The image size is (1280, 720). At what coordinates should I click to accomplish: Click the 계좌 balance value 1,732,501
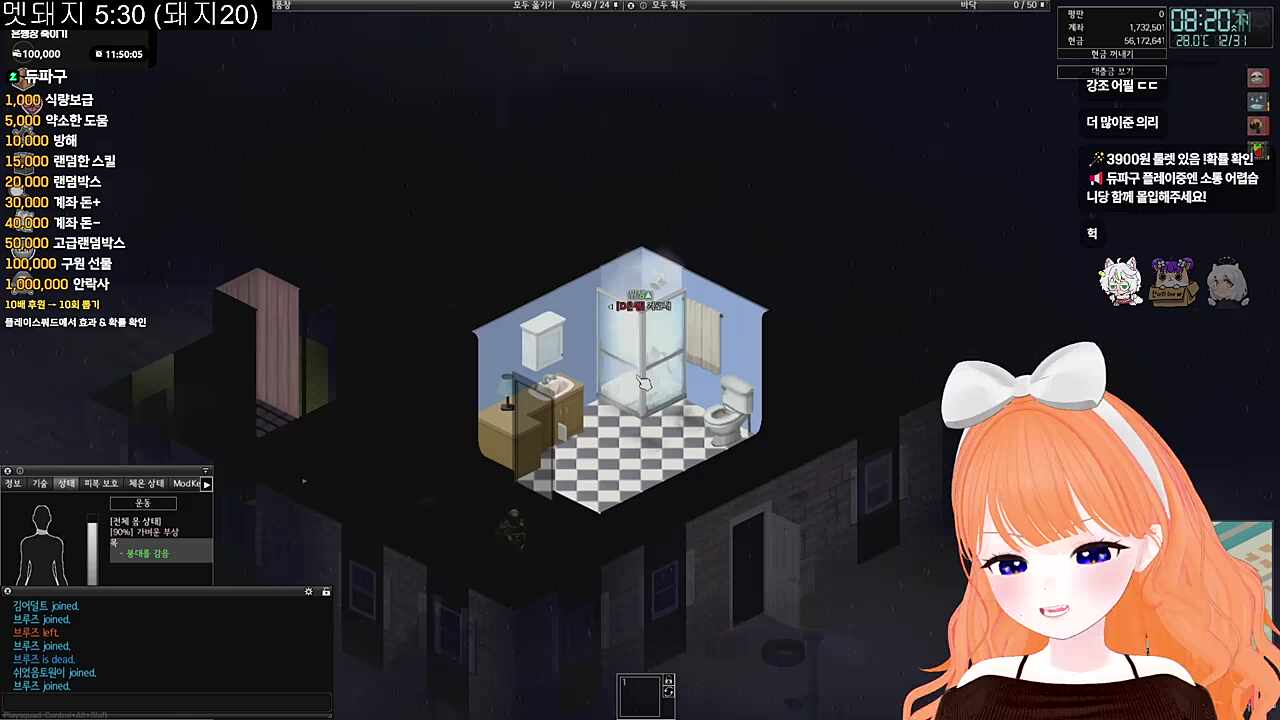(x=1146, y=27)
